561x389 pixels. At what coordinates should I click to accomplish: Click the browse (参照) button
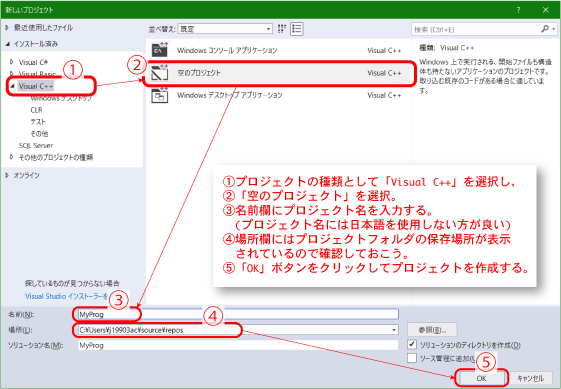[432, 330]
